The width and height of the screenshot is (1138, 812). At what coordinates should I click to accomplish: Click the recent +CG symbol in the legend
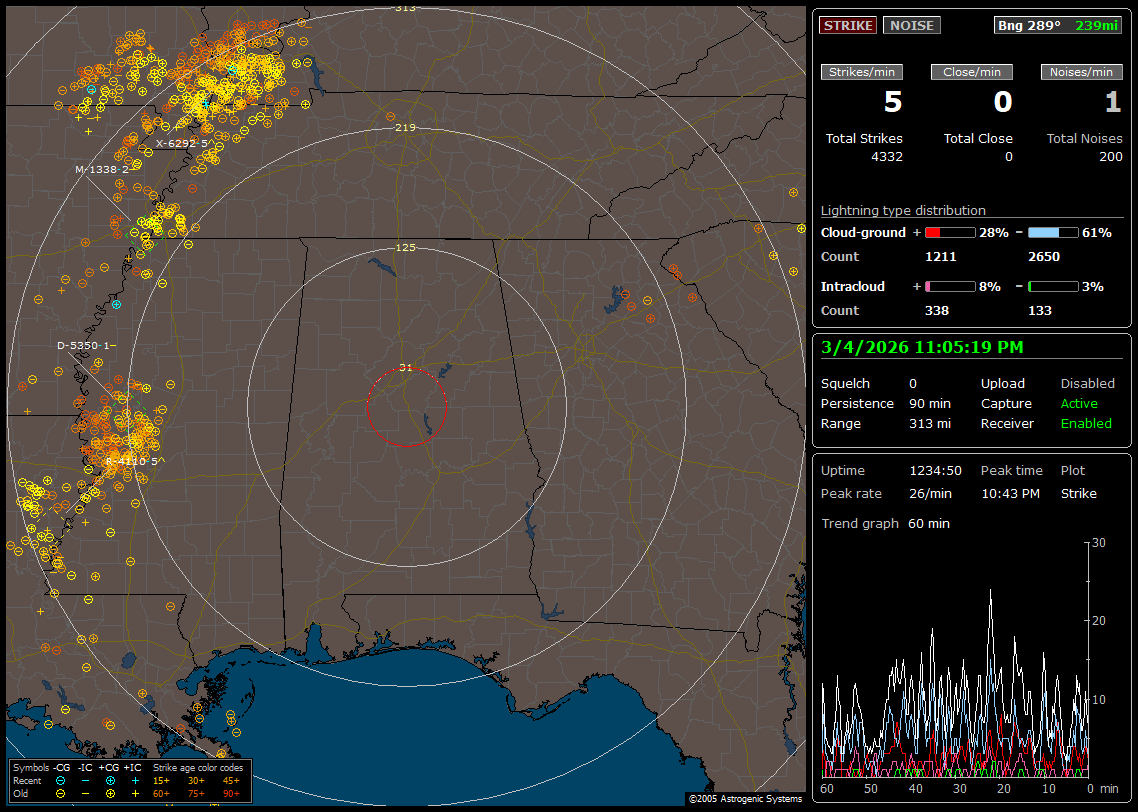click(110, 780)
